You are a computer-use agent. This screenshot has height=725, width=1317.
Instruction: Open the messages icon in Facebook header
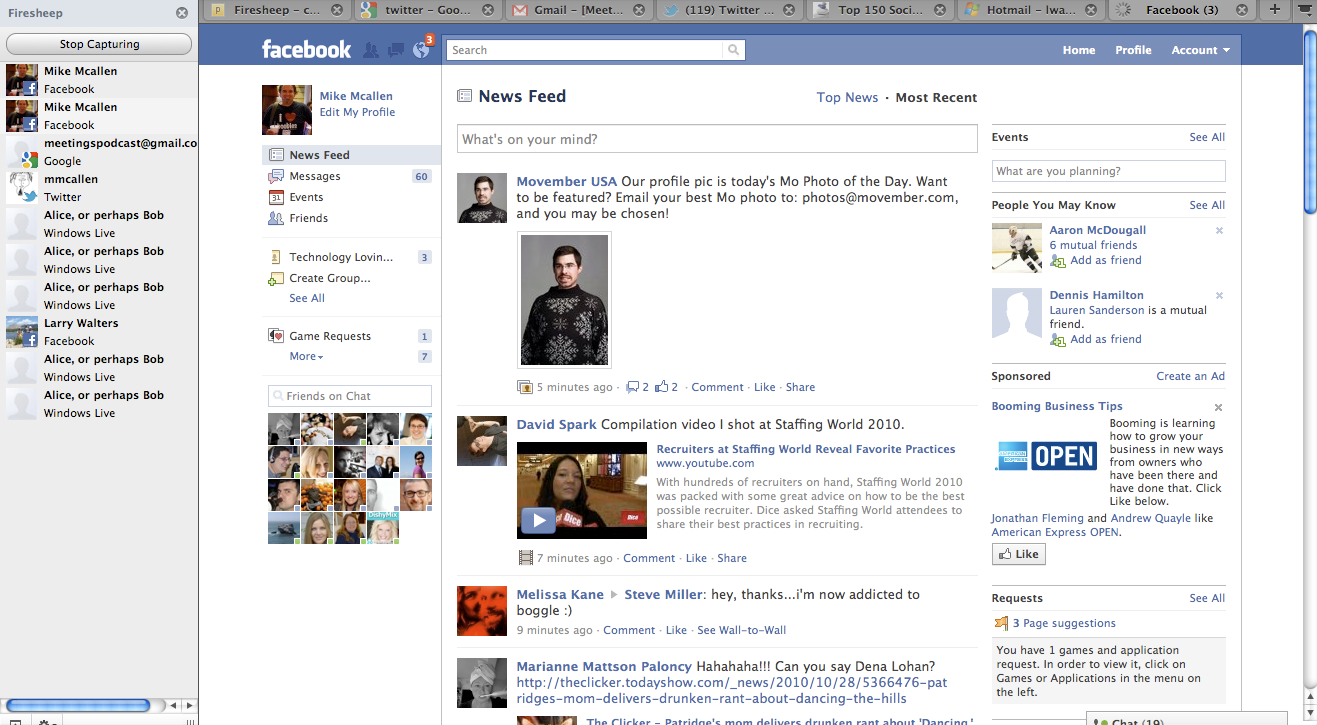coord(396,50)
